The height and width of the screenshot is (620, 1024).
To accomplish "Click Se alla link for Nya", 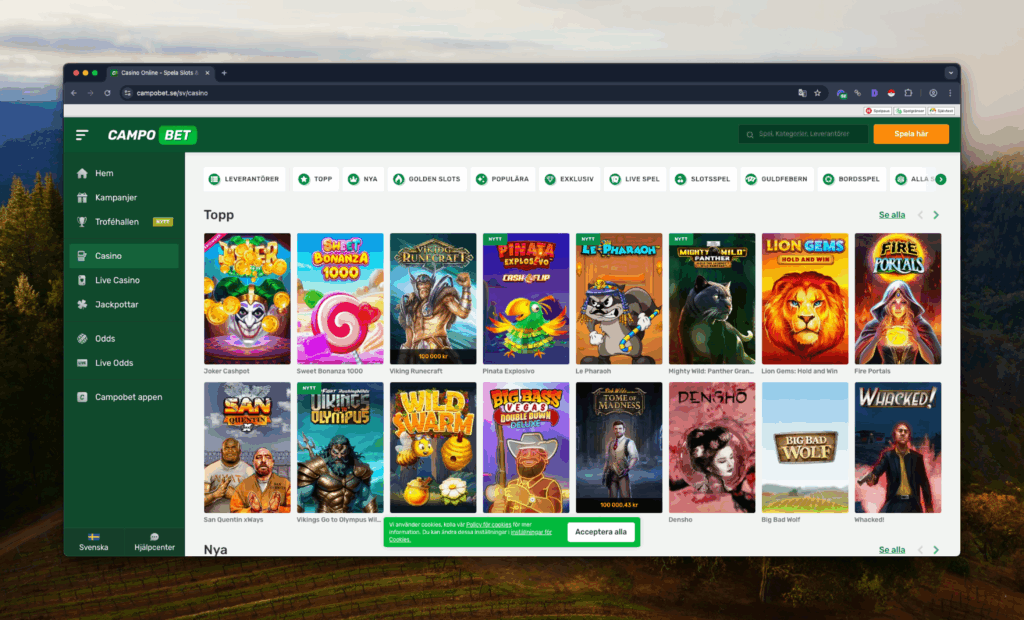I will (x=891, y=550).
